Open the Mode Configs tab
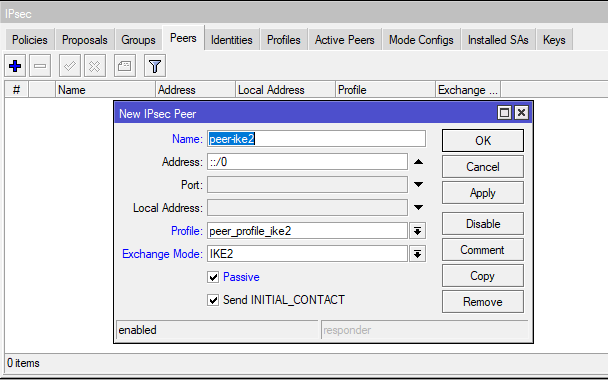Viewport: 608px width, 380px height. click(x=421, y=40)
